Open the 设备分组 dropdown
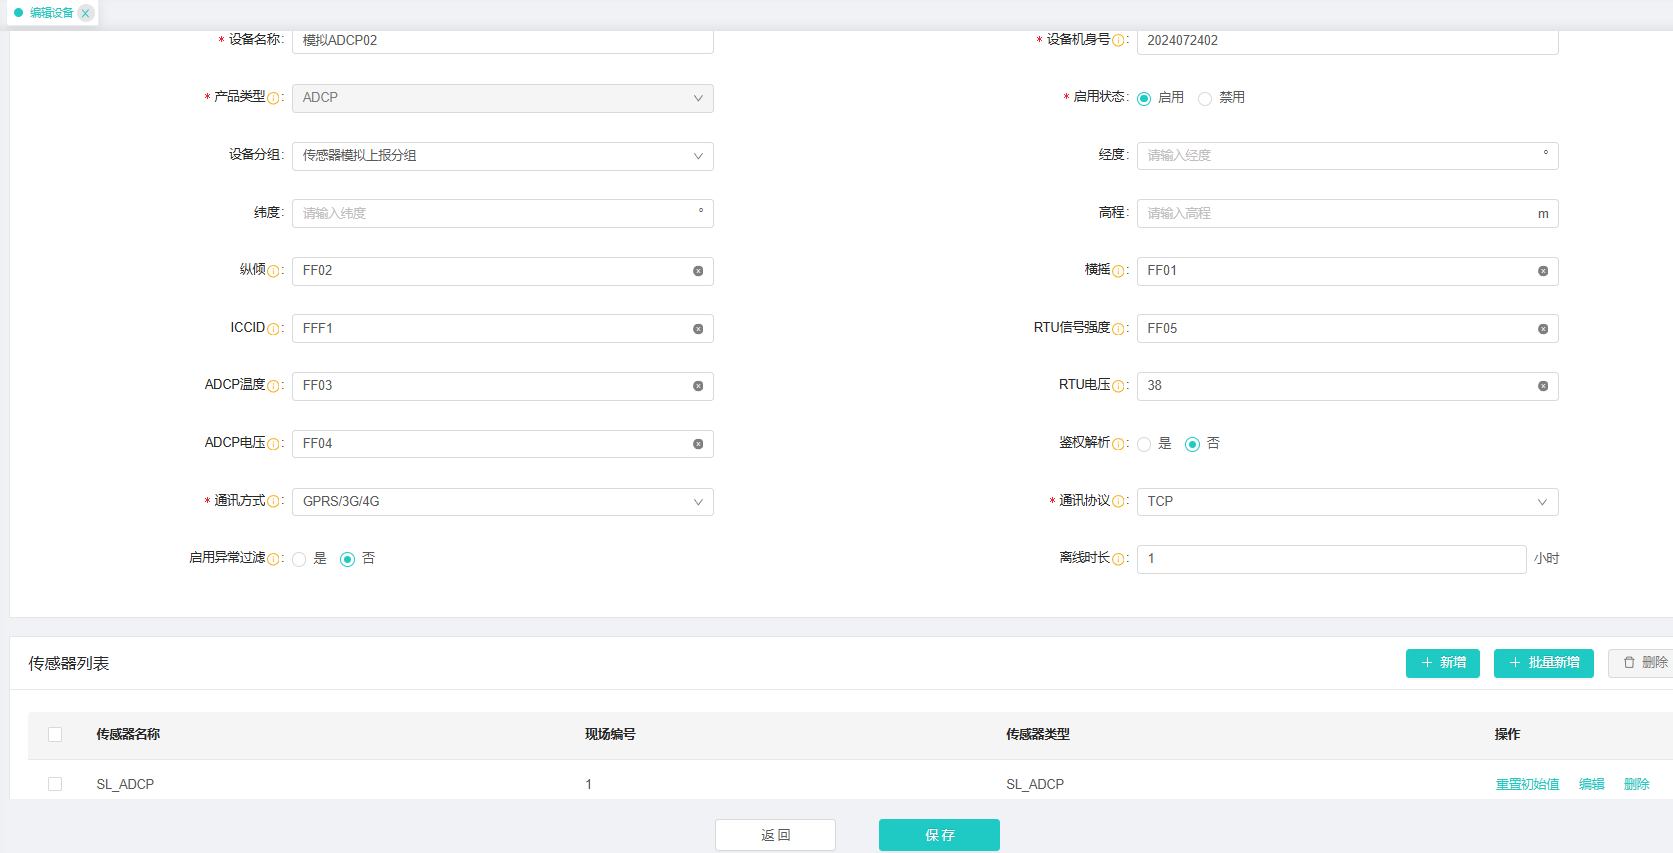Viewport: 1673px width, 853px height. [x=502, y=156]
